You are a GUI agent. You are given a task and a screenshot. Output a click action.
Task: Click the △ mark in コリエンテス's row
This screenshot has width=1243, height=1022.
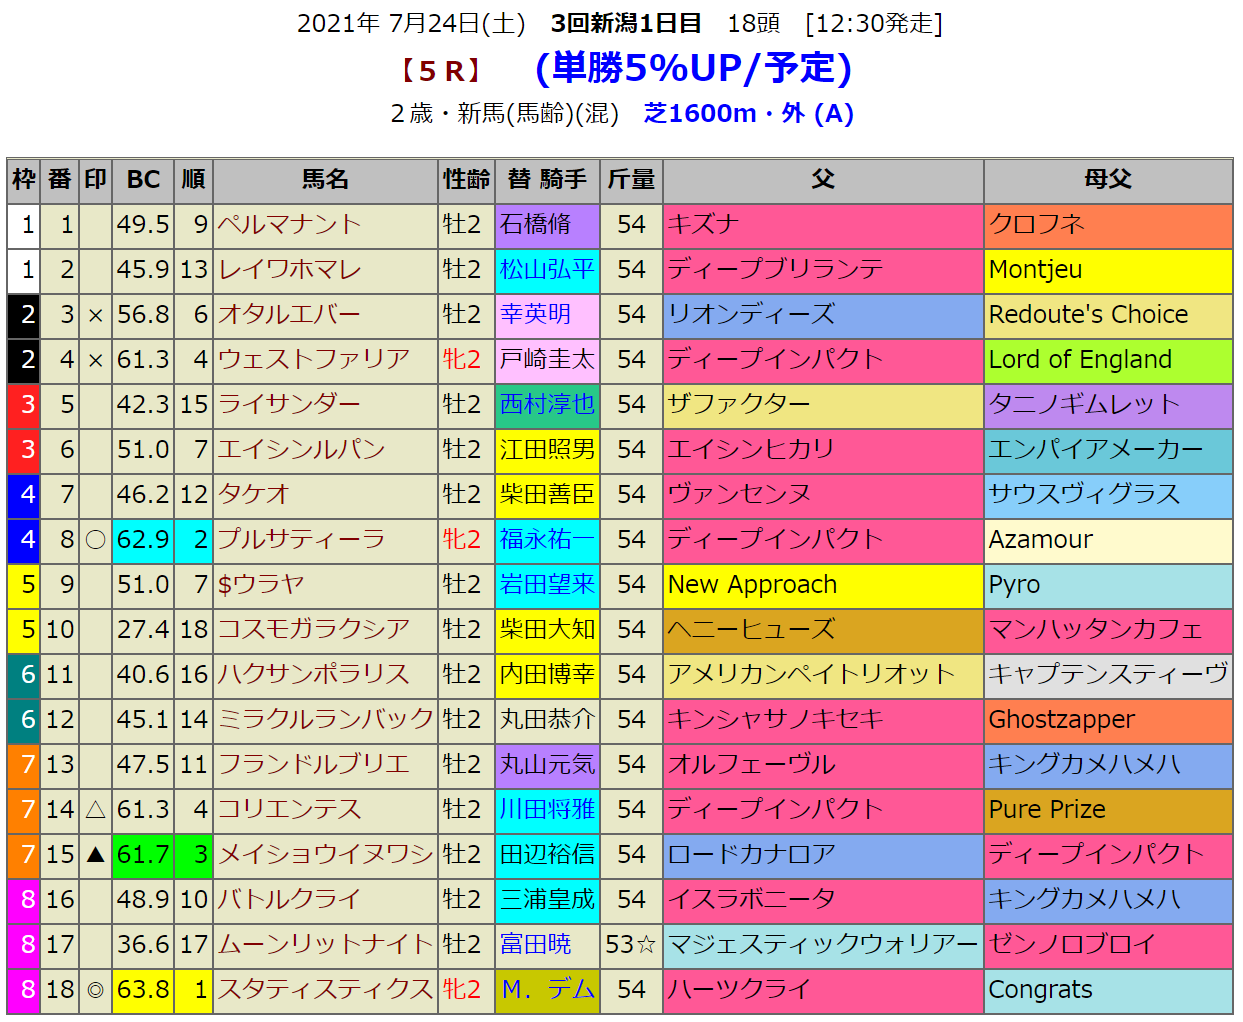click(95, 810)
